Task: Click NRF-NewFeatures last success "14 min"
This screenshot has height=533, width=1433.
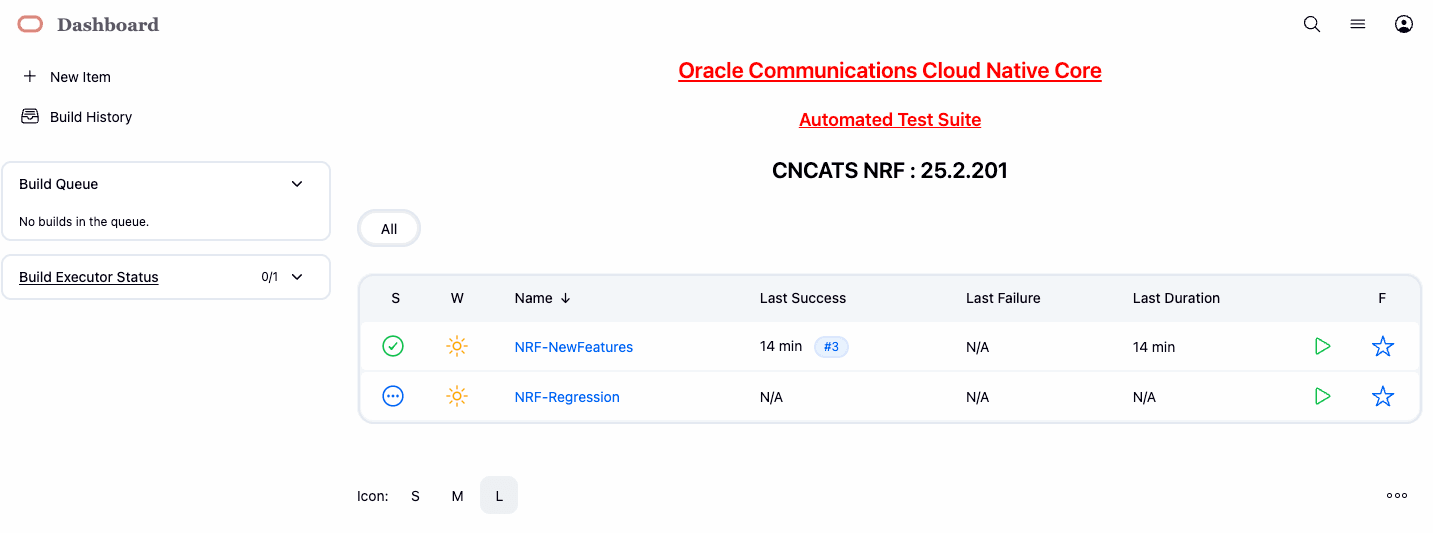Action: [x=781, y=347]
